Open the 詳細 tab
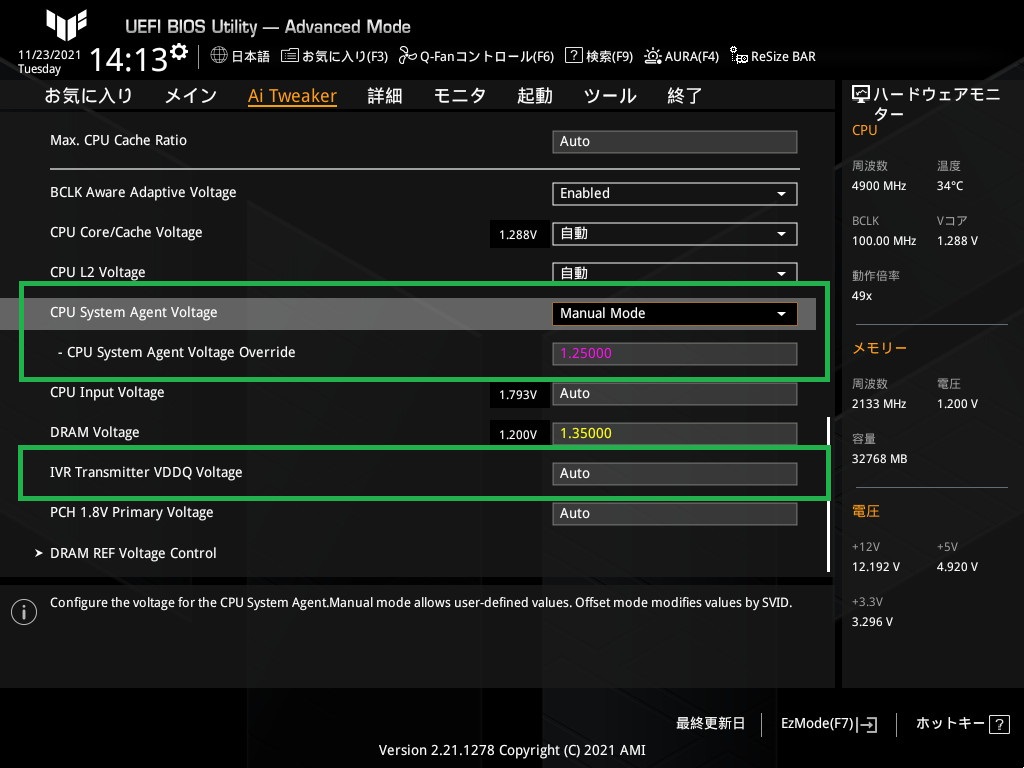 (385, 95)
